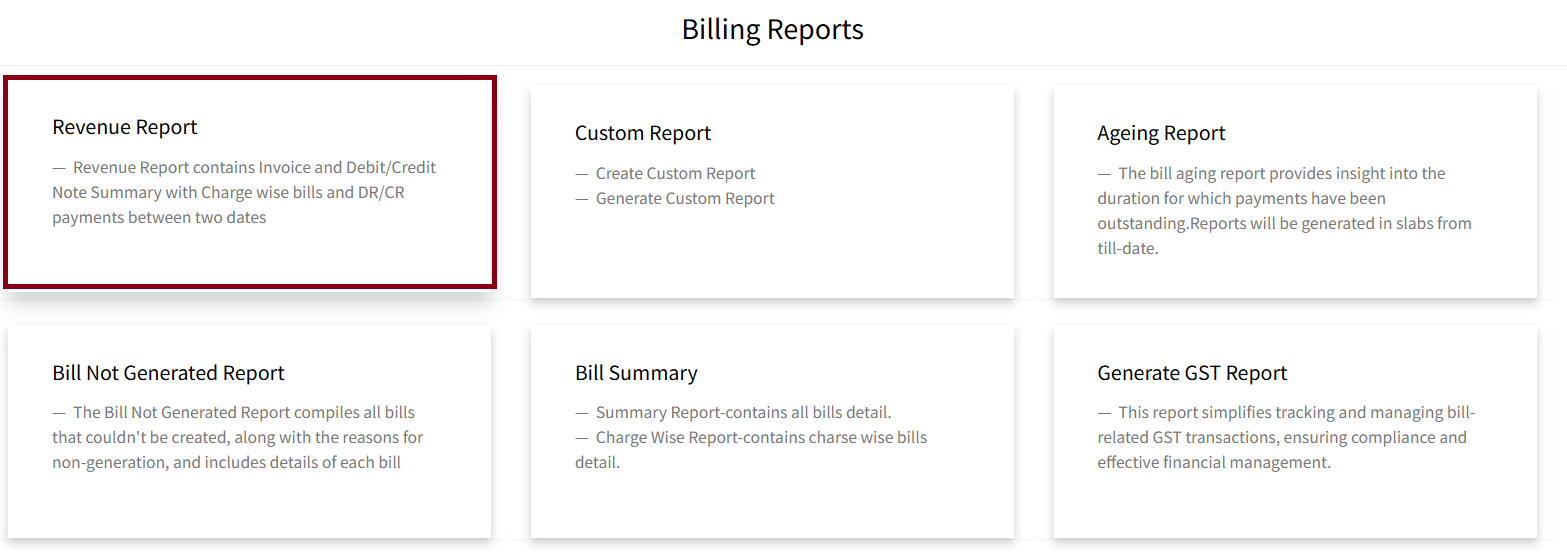Click Bill Not Generated Report description text
1567x552 pixels.
[x=237, y=437]
